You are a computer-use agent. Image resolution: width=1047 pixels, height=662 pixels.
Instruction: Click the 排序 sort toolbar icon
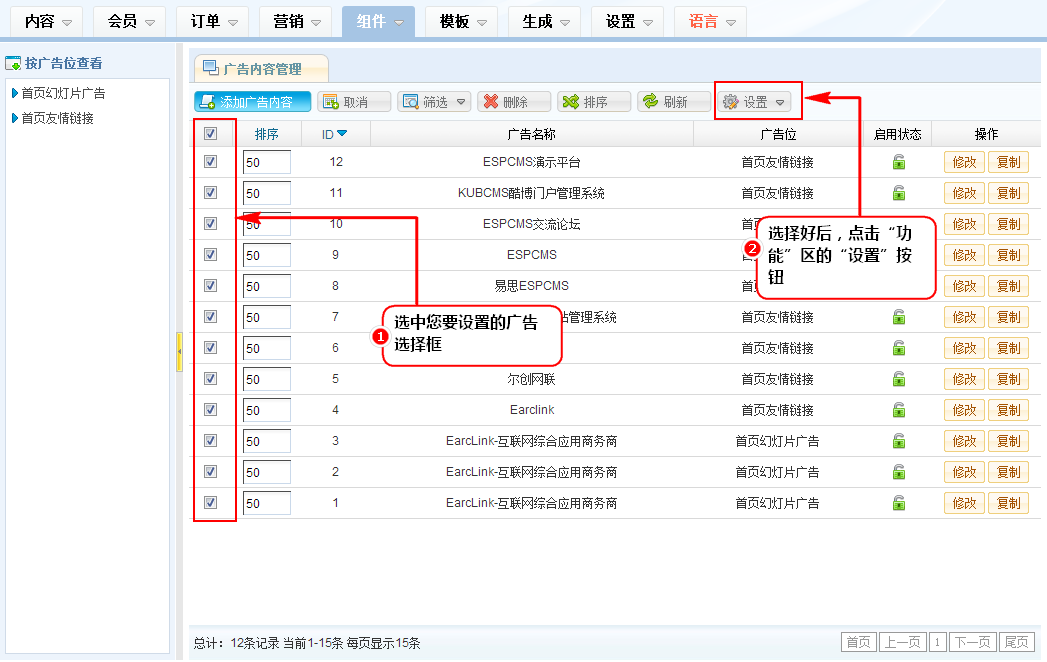(570, 102)
